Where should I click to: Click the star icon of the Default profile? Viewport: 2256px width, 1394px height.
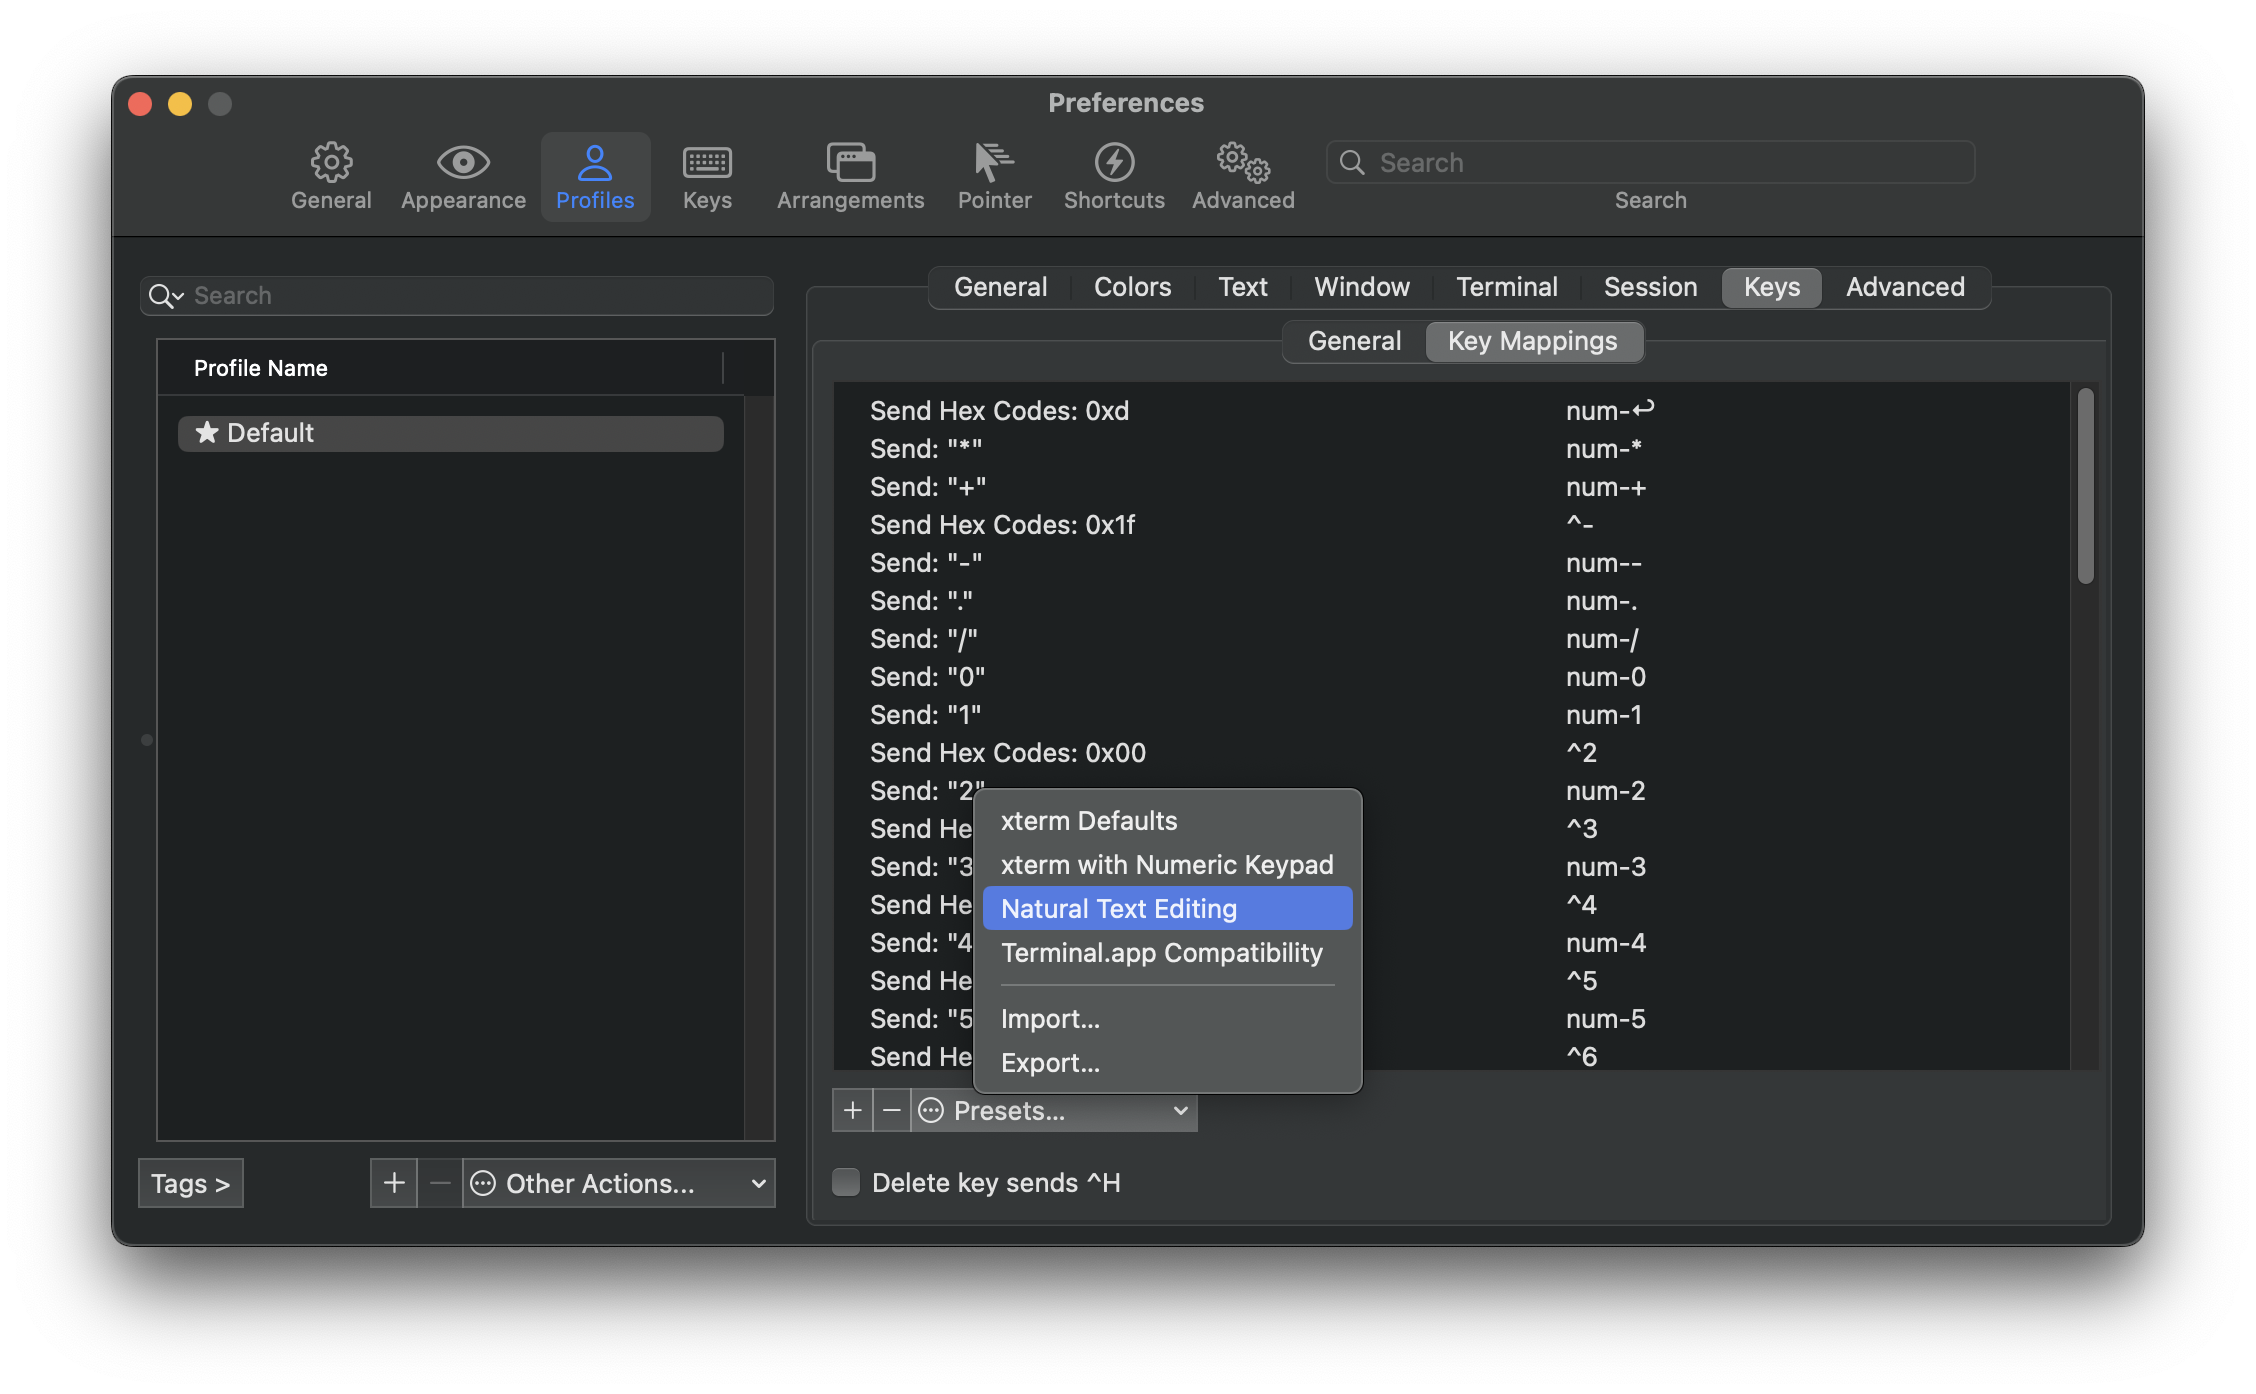point(207,433)
